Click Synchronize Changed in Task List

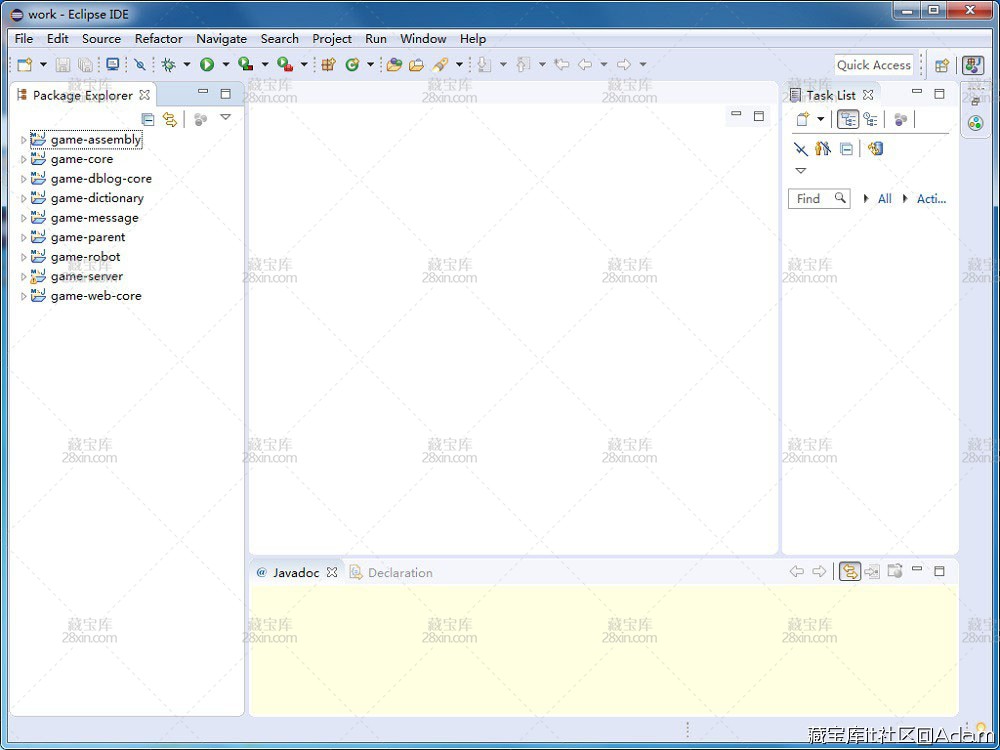pyautogui.click(x=876, y=149)
